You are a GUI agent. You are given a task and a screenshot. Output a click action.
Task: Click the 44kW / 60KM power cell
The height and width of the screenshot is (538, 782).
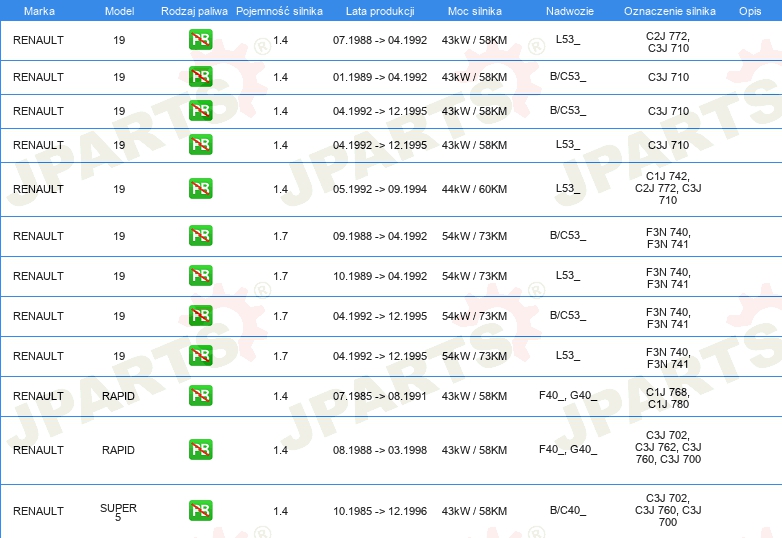pos(474,189)
